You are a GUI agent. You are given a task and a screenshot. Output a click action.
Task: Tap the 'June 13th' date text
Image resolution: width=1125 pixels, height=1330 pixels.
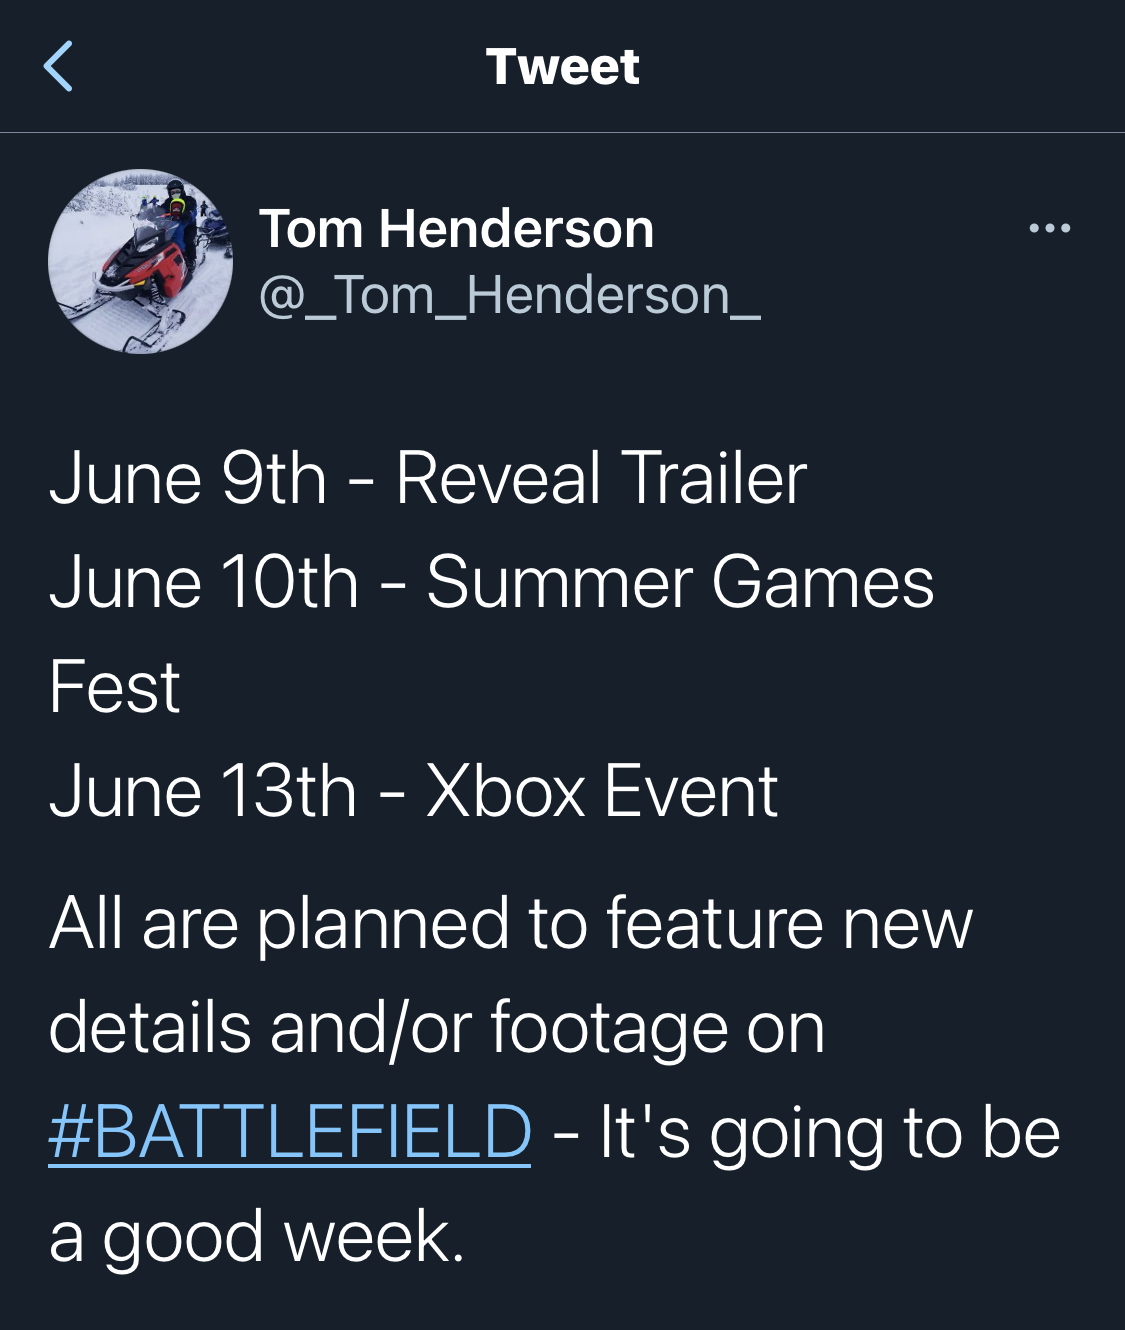tap(203, 791)
